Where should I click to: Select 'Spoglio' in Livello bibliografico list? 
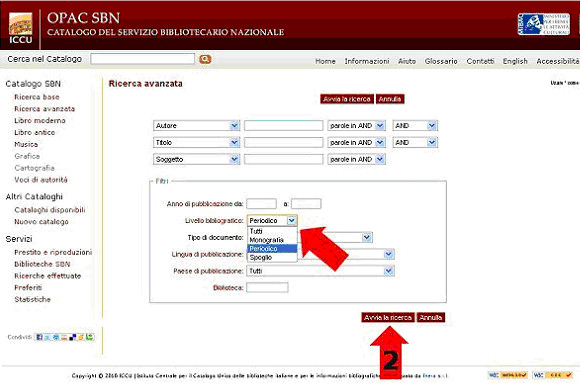point(272,258)
